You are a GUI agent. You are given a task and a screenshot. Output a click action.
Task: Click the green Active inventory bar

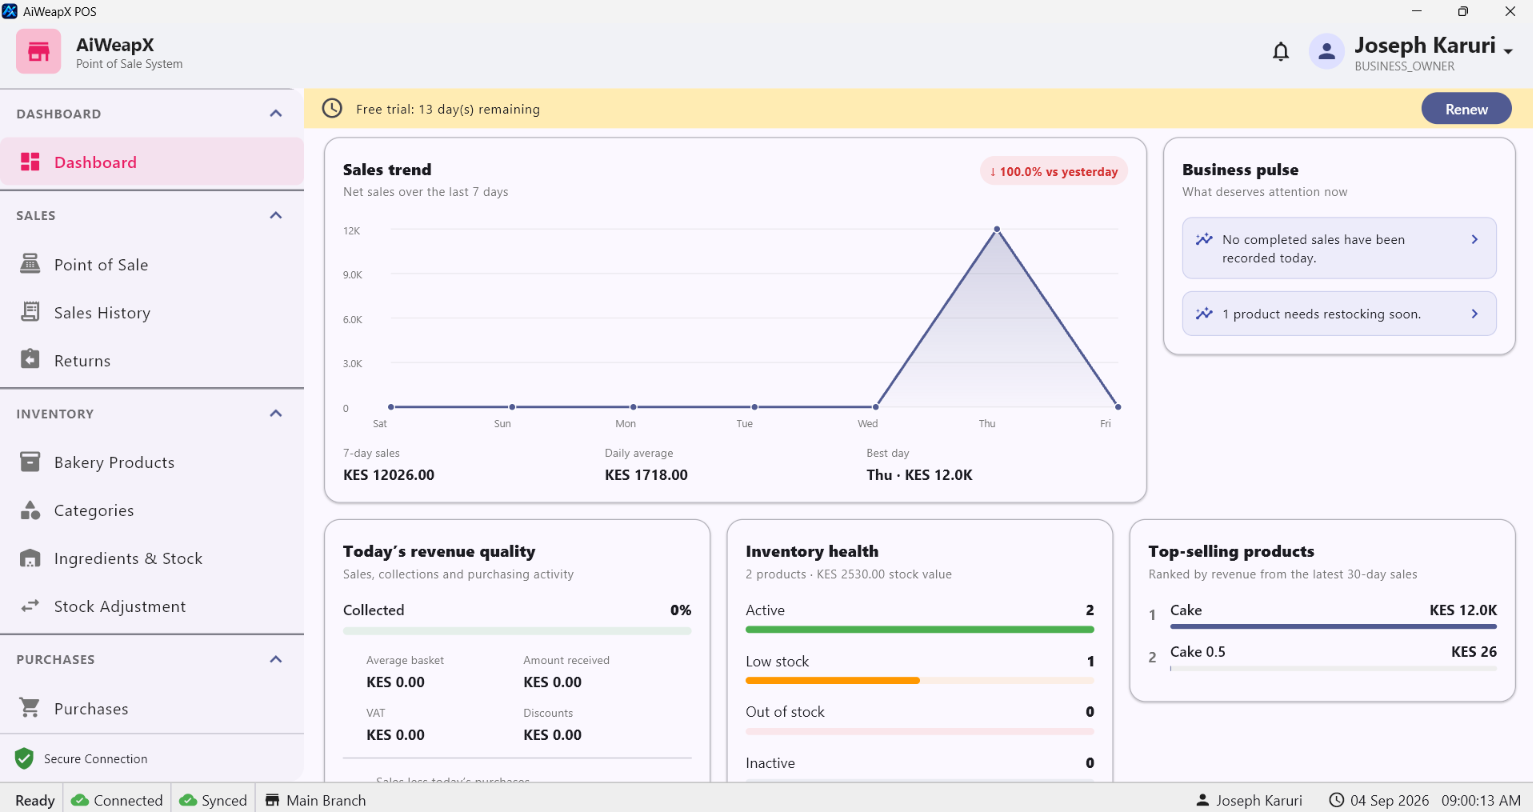point(920,630)
